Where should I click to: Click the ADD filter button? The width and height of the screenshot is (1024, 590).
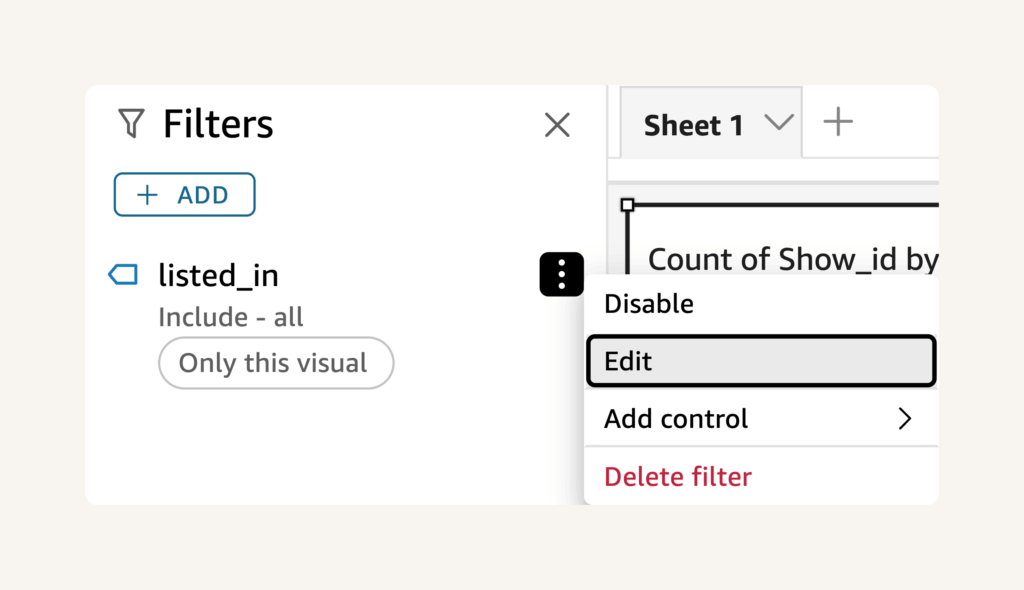(184, 195)
